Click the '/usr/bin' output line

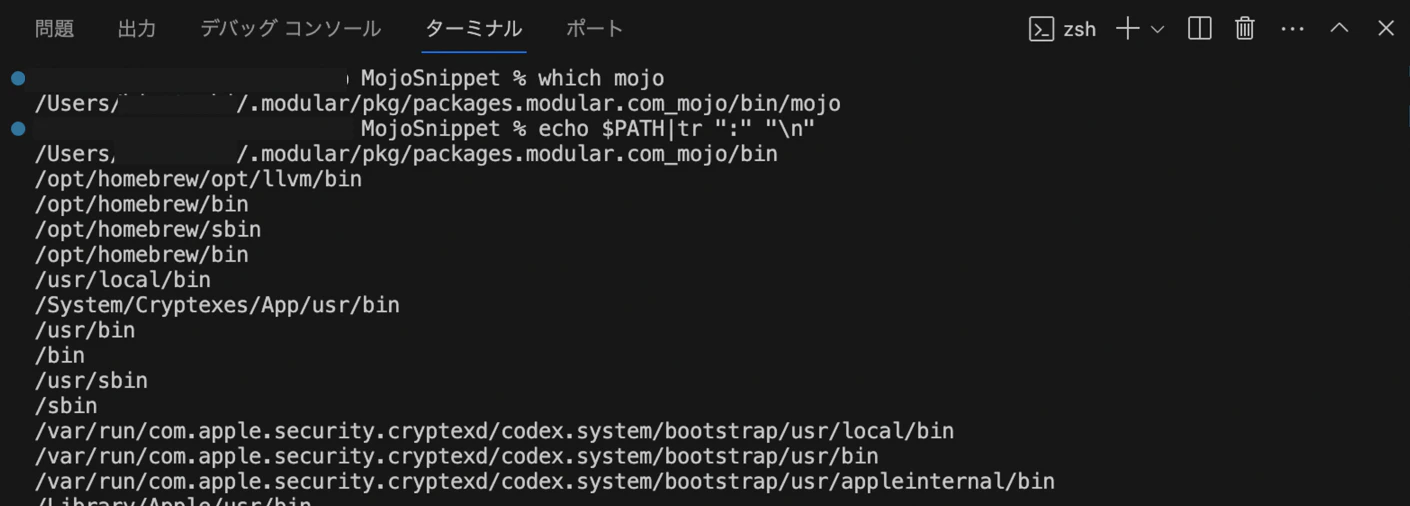click(x=85, y=330)
